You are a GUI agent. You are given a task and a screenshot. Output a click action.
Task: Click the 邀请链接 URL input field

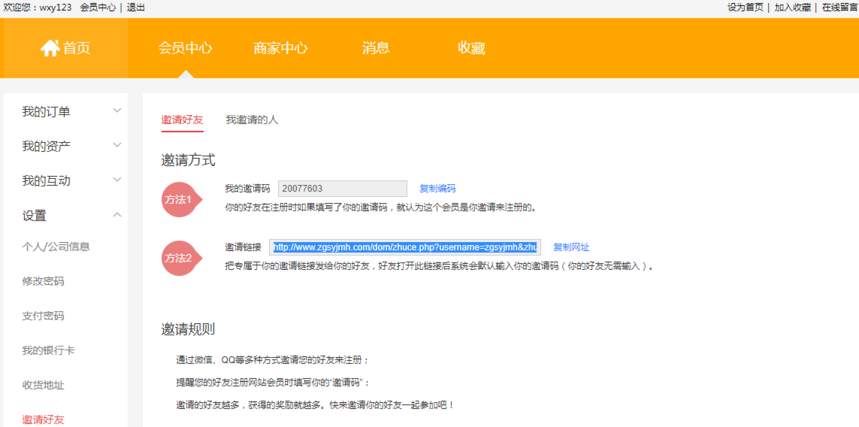(x=404, y=247)
